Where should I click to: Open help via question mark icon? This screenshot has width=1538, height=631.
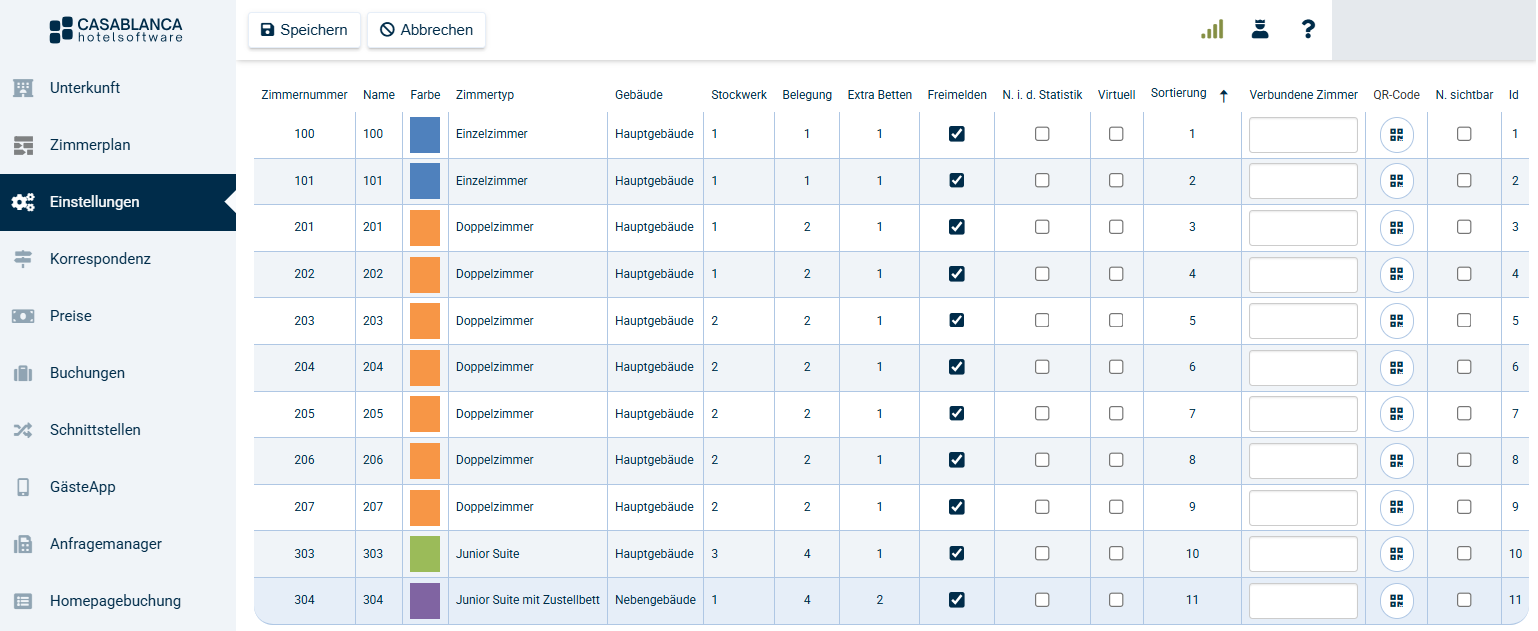click(1307, 30)
